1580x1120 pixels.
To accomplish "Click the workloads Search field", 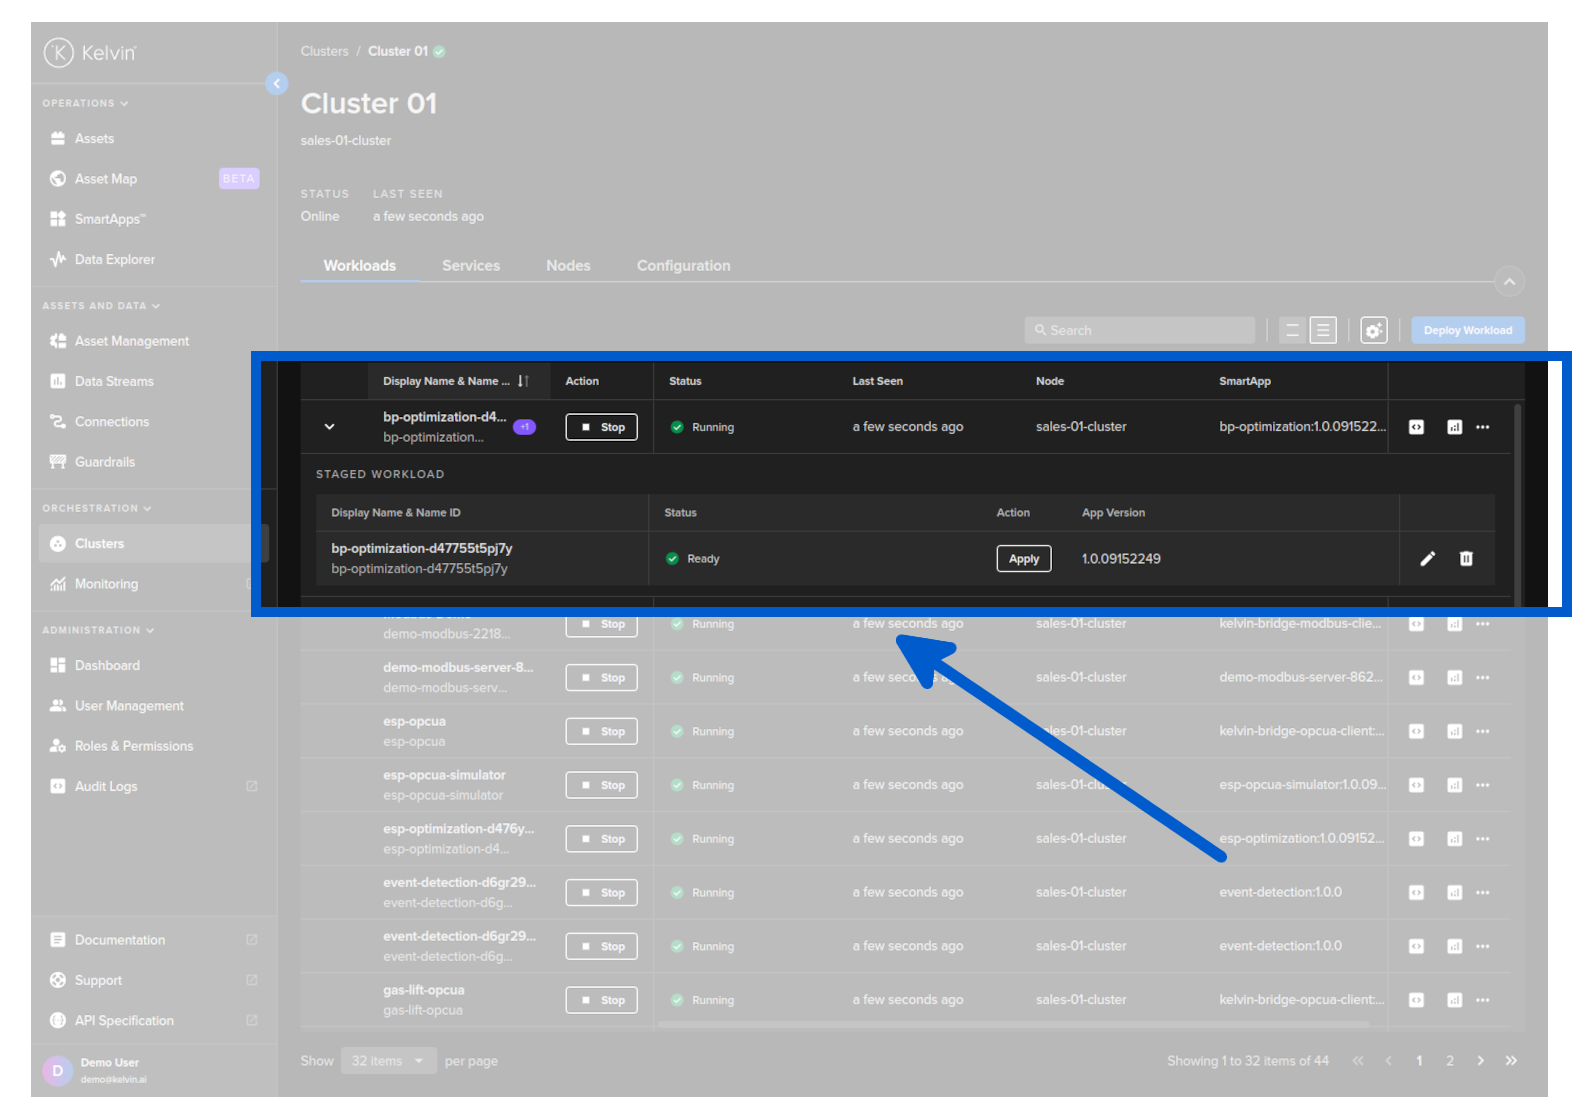I will click(1140, 331).
